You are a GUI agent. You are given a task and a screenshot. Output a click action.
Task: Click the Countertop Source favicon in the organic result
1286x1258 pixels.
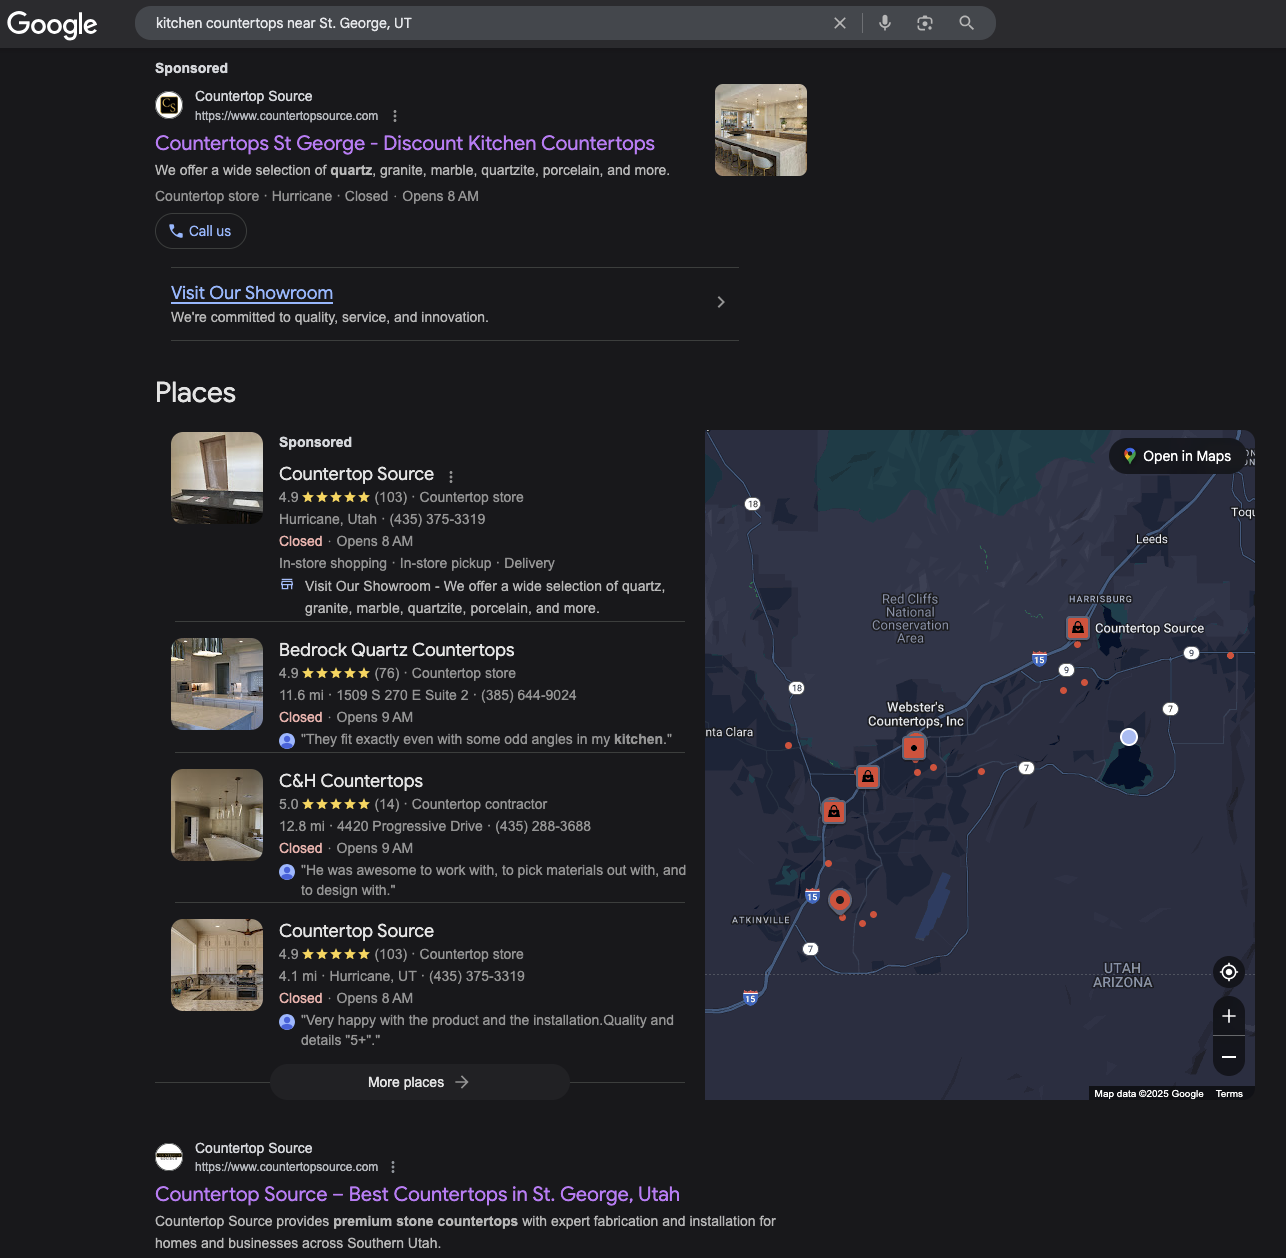point(170,1157)
